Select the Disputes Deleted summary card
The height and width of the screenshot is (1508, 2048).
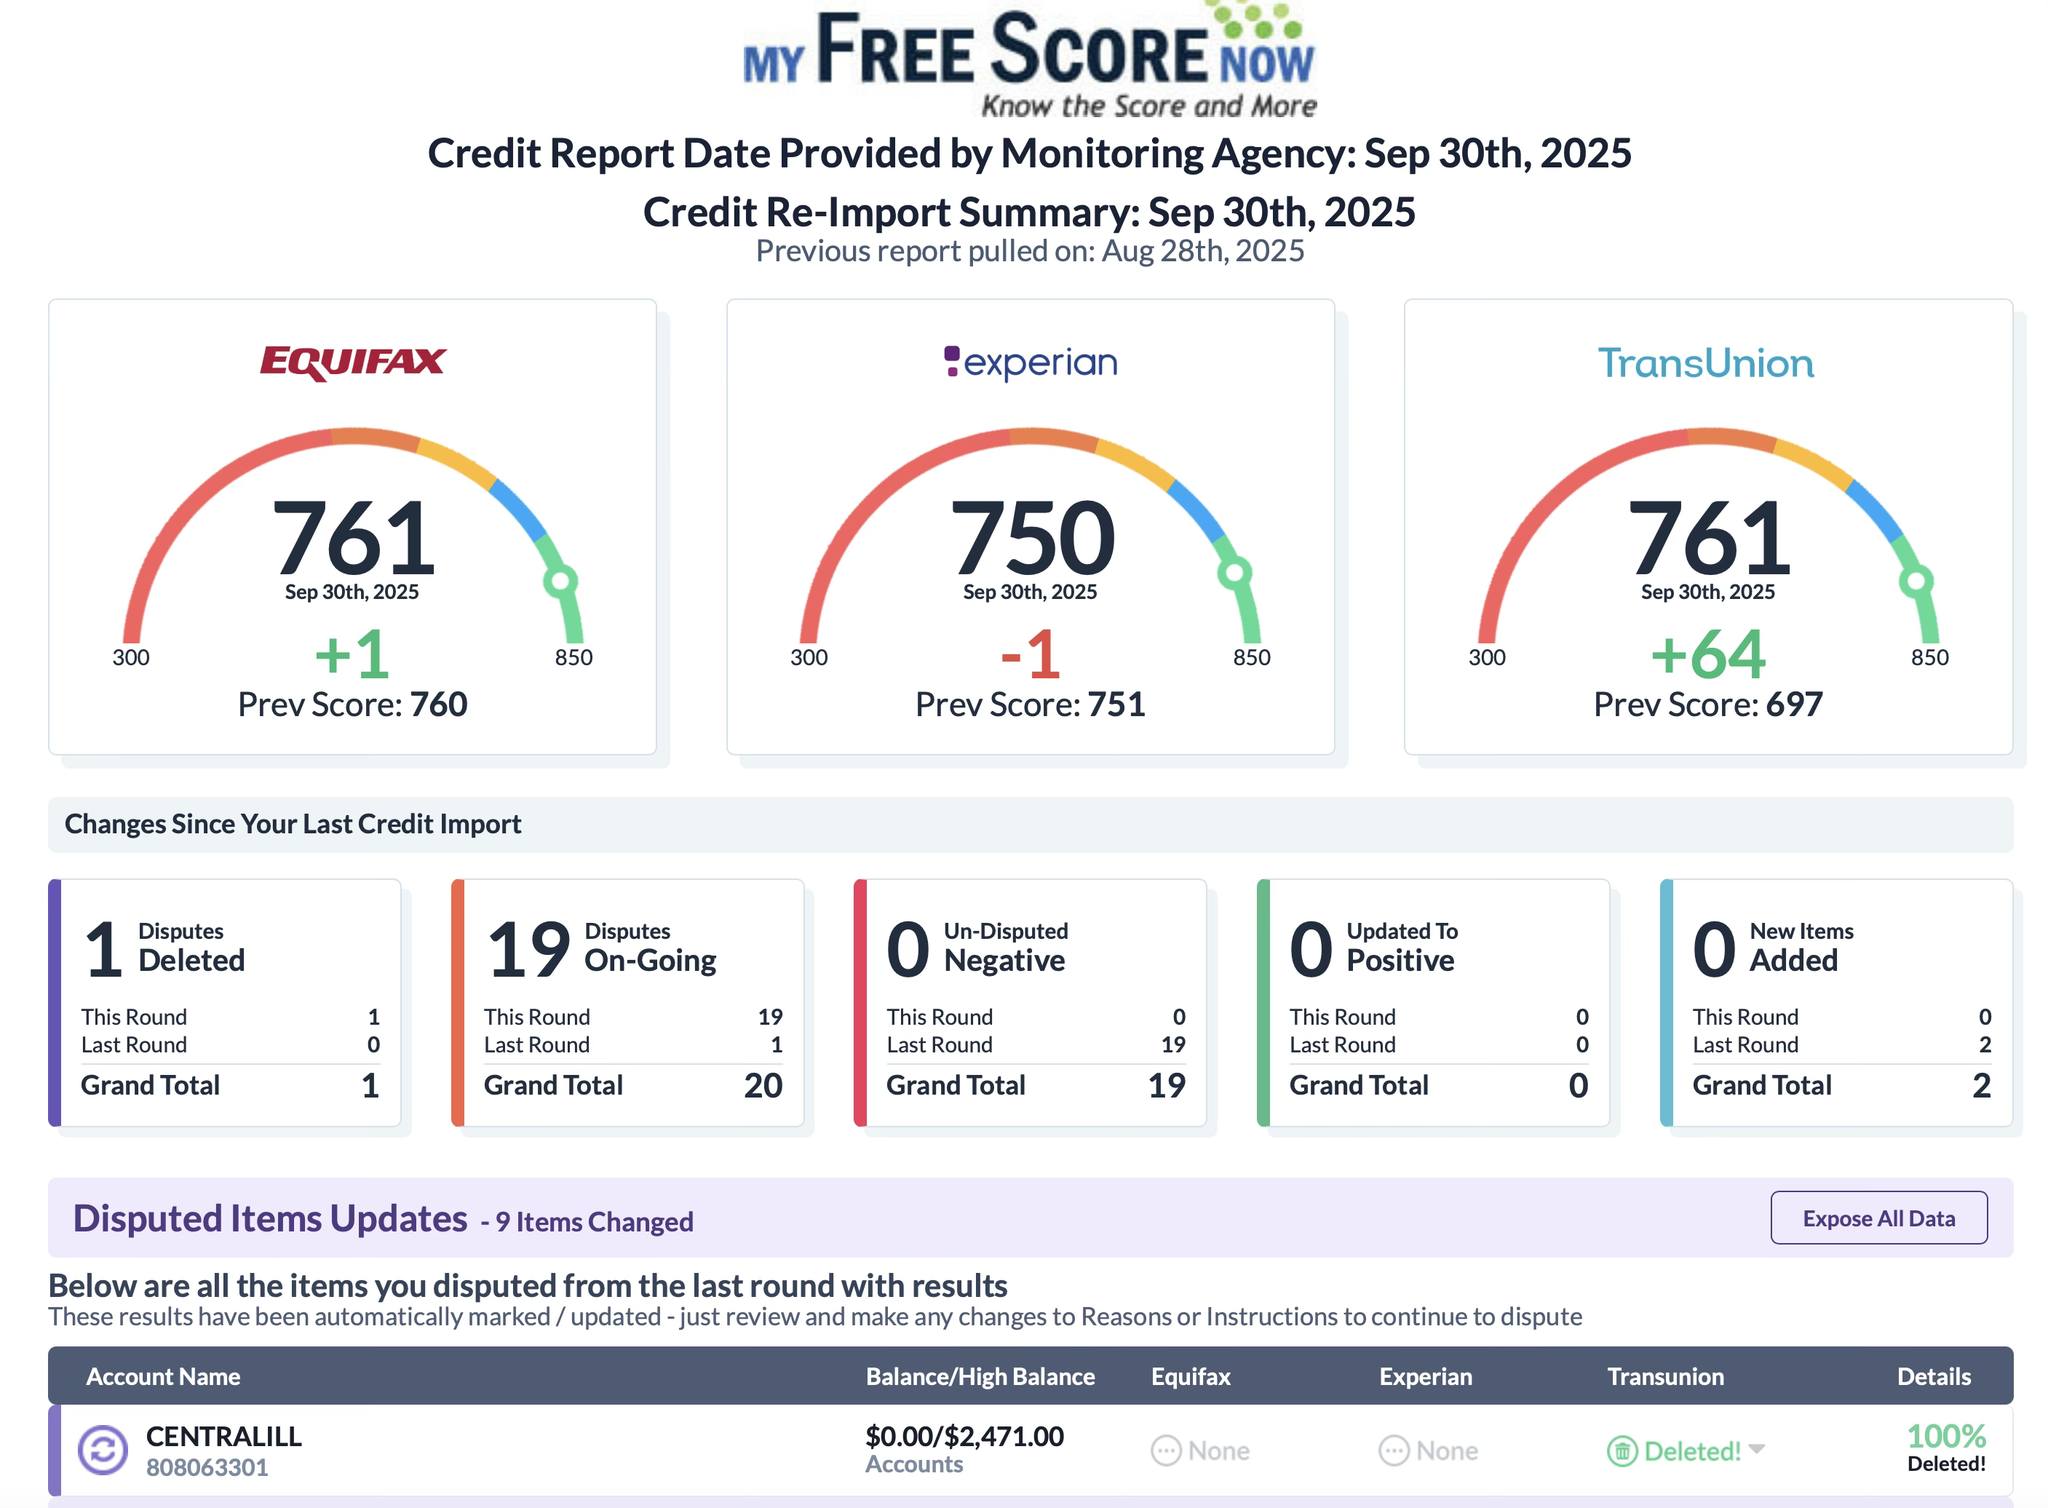click(x=228, y=1002)
